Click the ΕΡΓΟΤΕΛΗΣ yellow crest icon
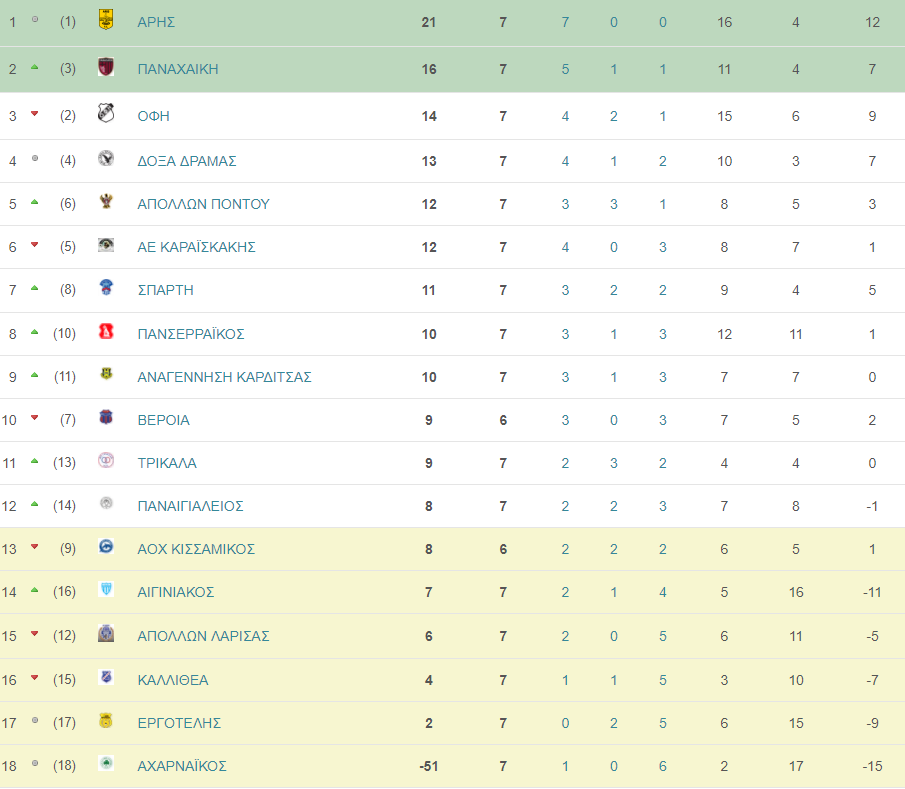This screenshot has width=905, height=789. (x=106, y=720)
